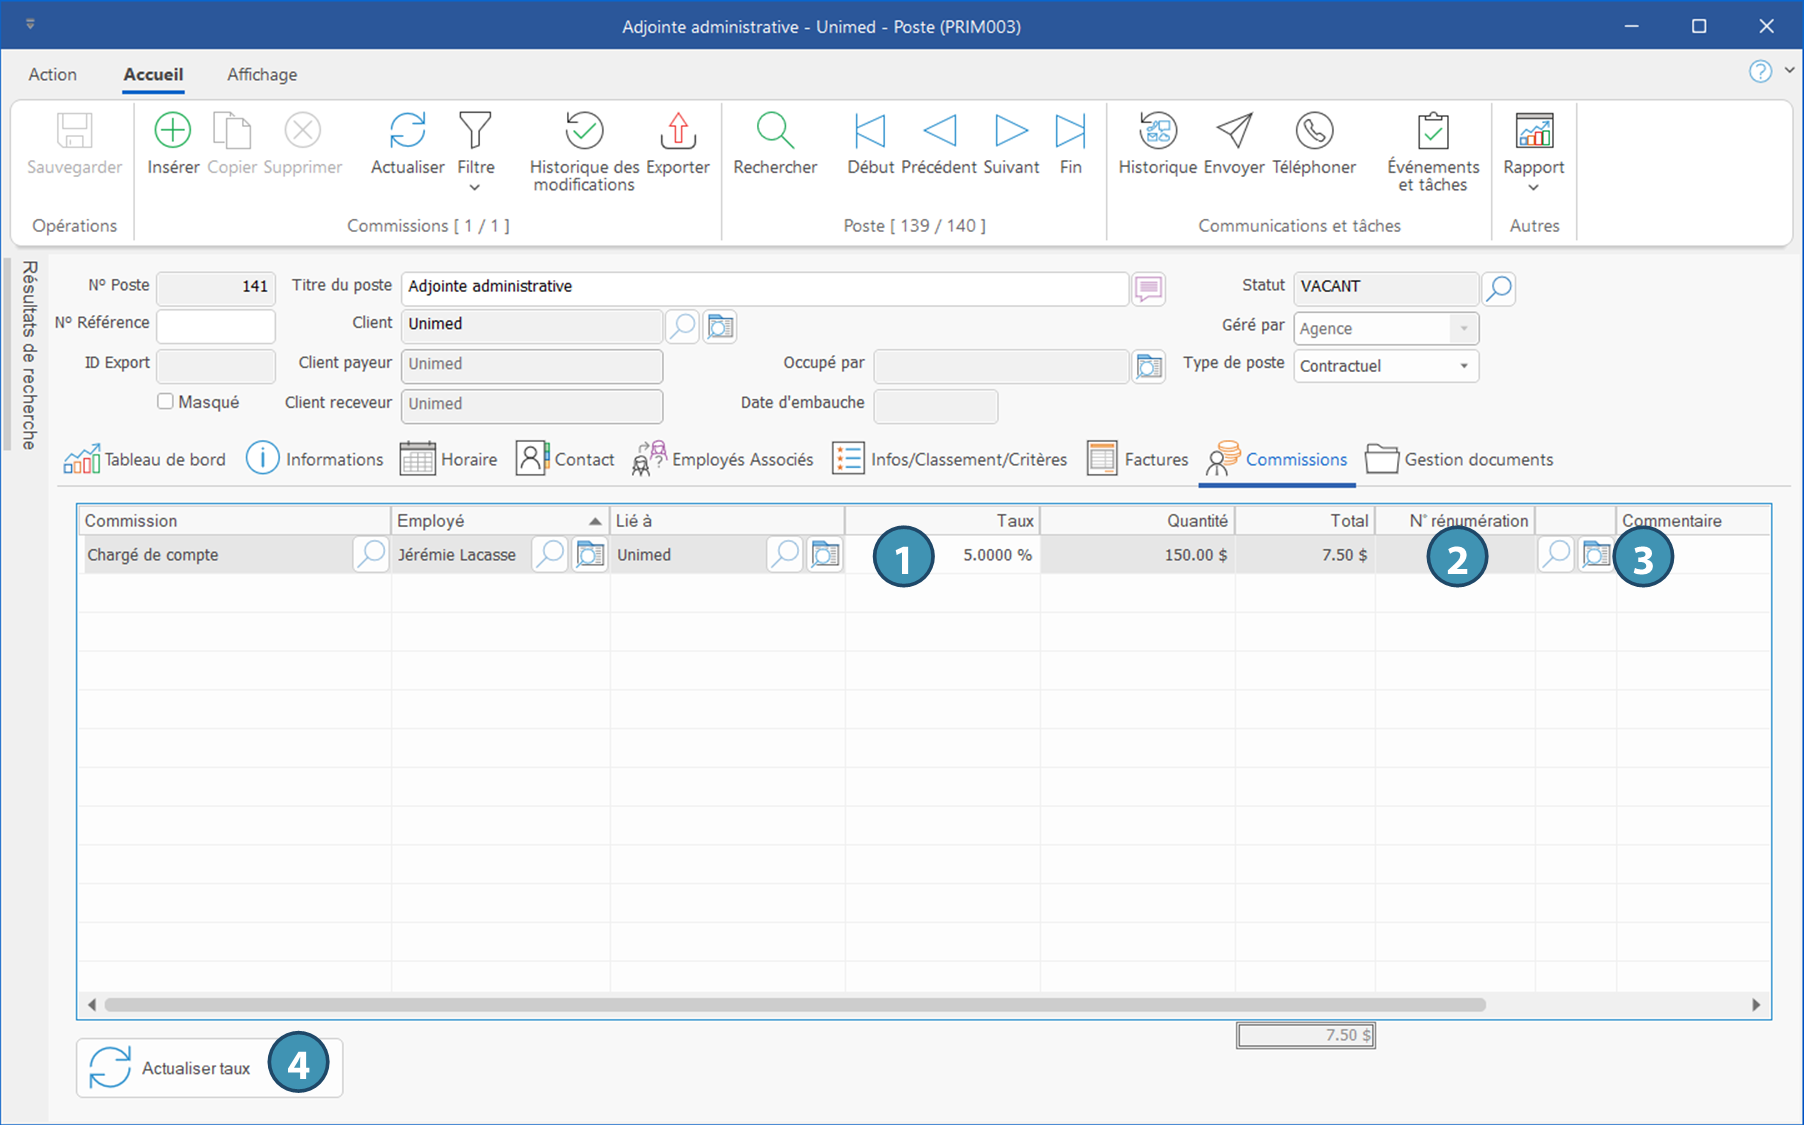The width and height of the screenshot is (1804, 1125).
Task: Open the Filtre dropdown menu
Action: pos(476,186)
